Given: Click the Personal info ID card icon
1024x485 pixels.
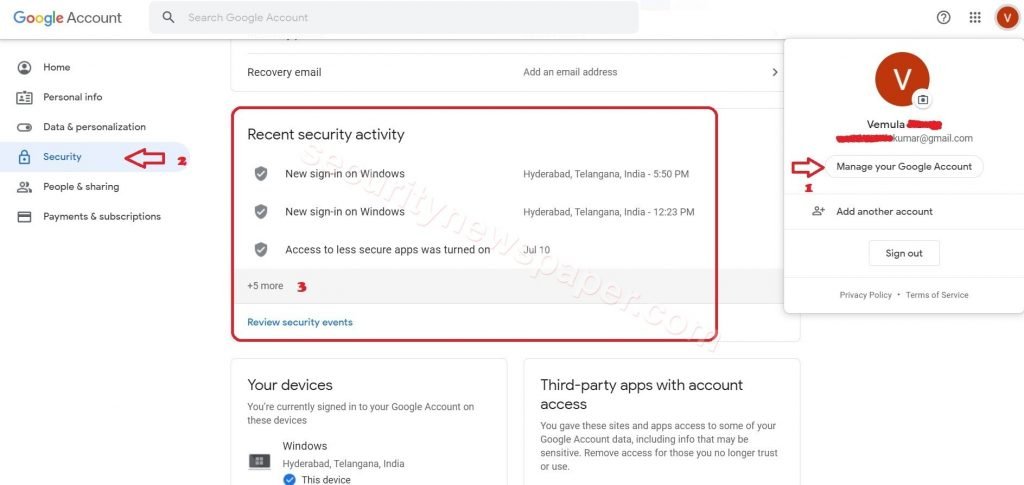Looking at the screenshot, I should (x=24, y=97).
